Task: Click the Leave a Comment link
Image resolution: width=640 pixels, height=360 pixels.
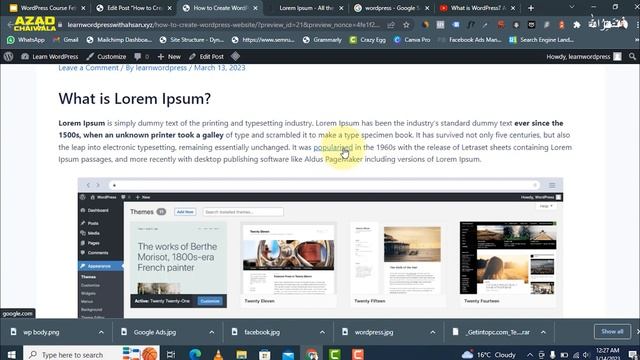Action: 88,68
